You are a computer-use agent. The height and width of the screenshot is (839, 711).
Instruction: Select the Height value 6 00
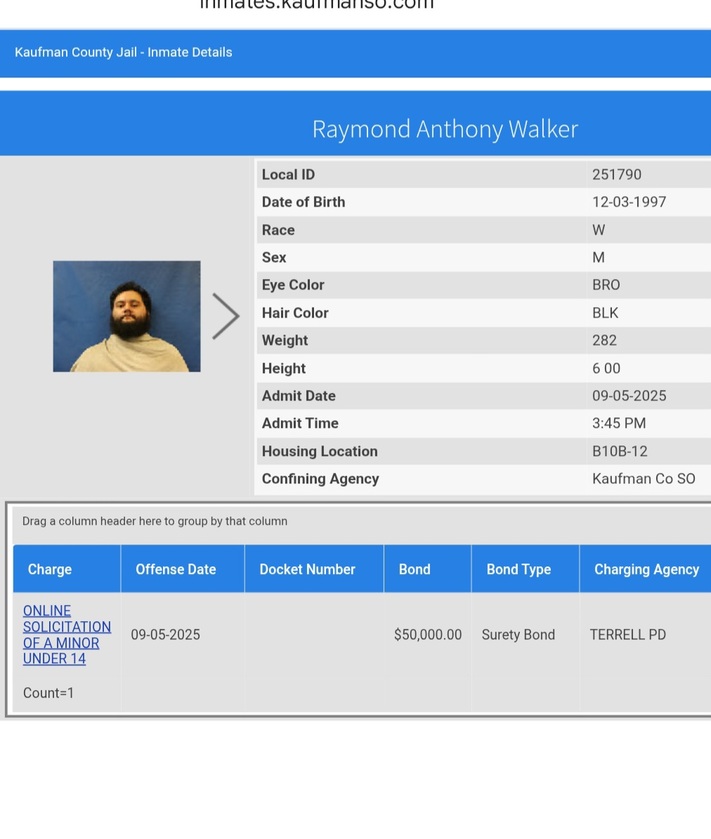click(606, 368)
